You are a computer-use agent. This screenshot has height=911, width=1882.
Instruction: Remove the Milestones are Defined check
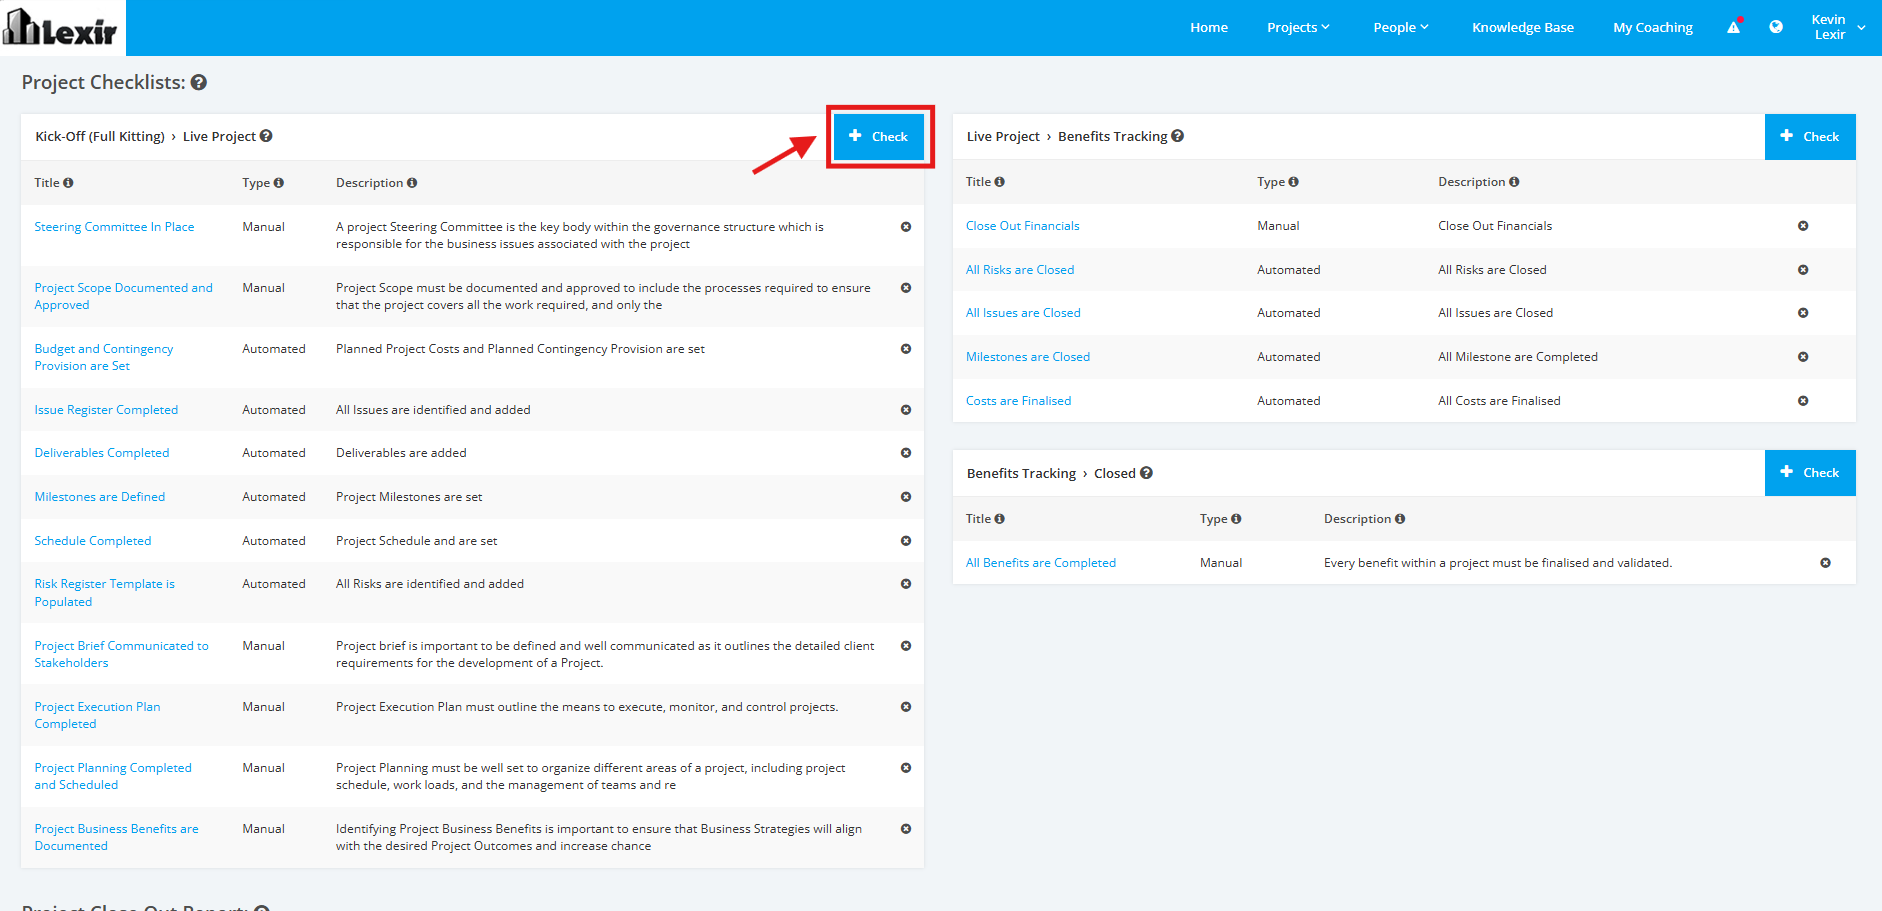(906, 497)
